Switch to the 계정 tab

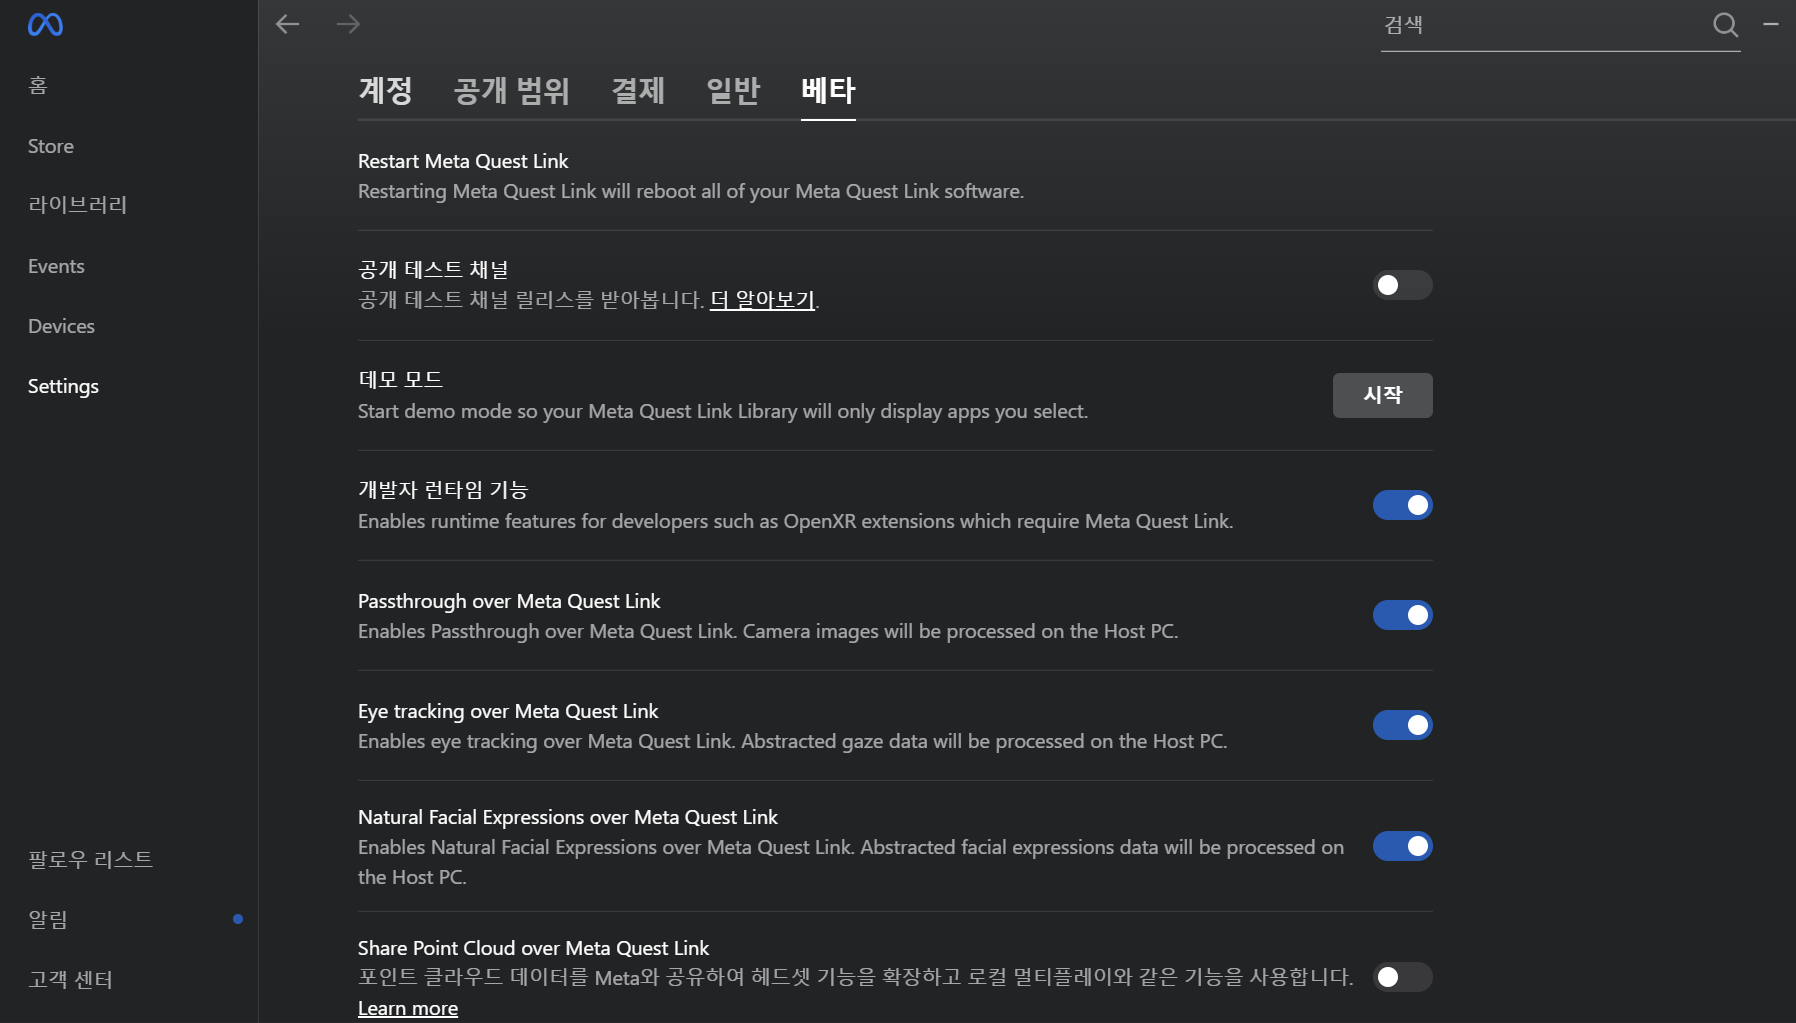385,91
